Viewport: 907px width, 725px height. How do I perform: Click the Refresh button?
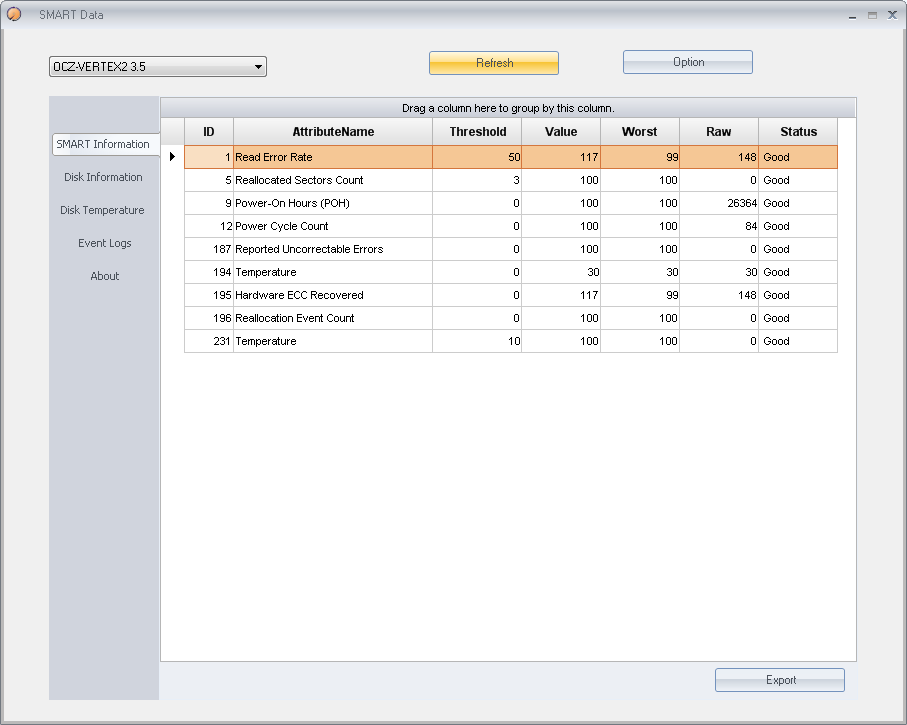point(494,63)
